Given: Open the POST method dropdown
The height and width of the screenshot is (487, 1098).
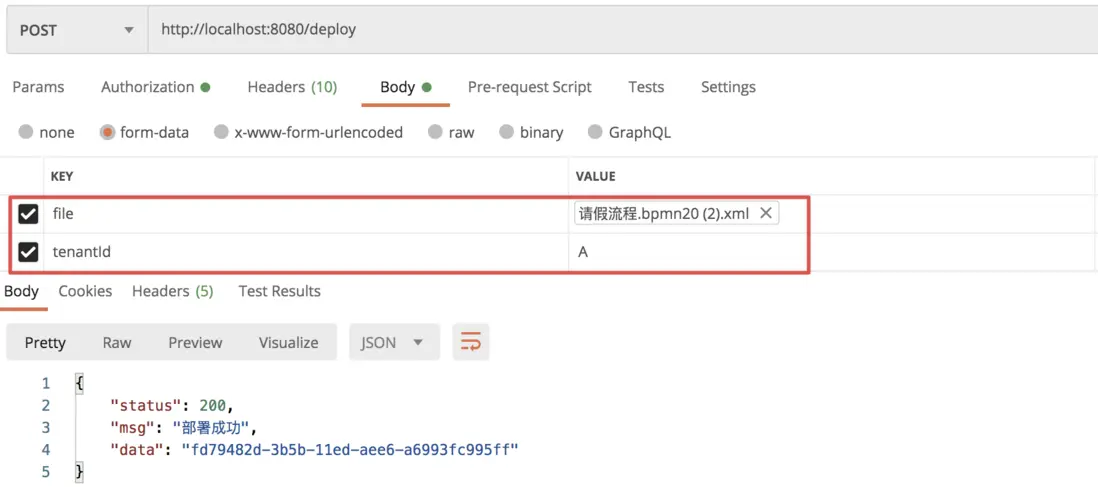Looking at the screenshot, I should (x=75, y=30).
